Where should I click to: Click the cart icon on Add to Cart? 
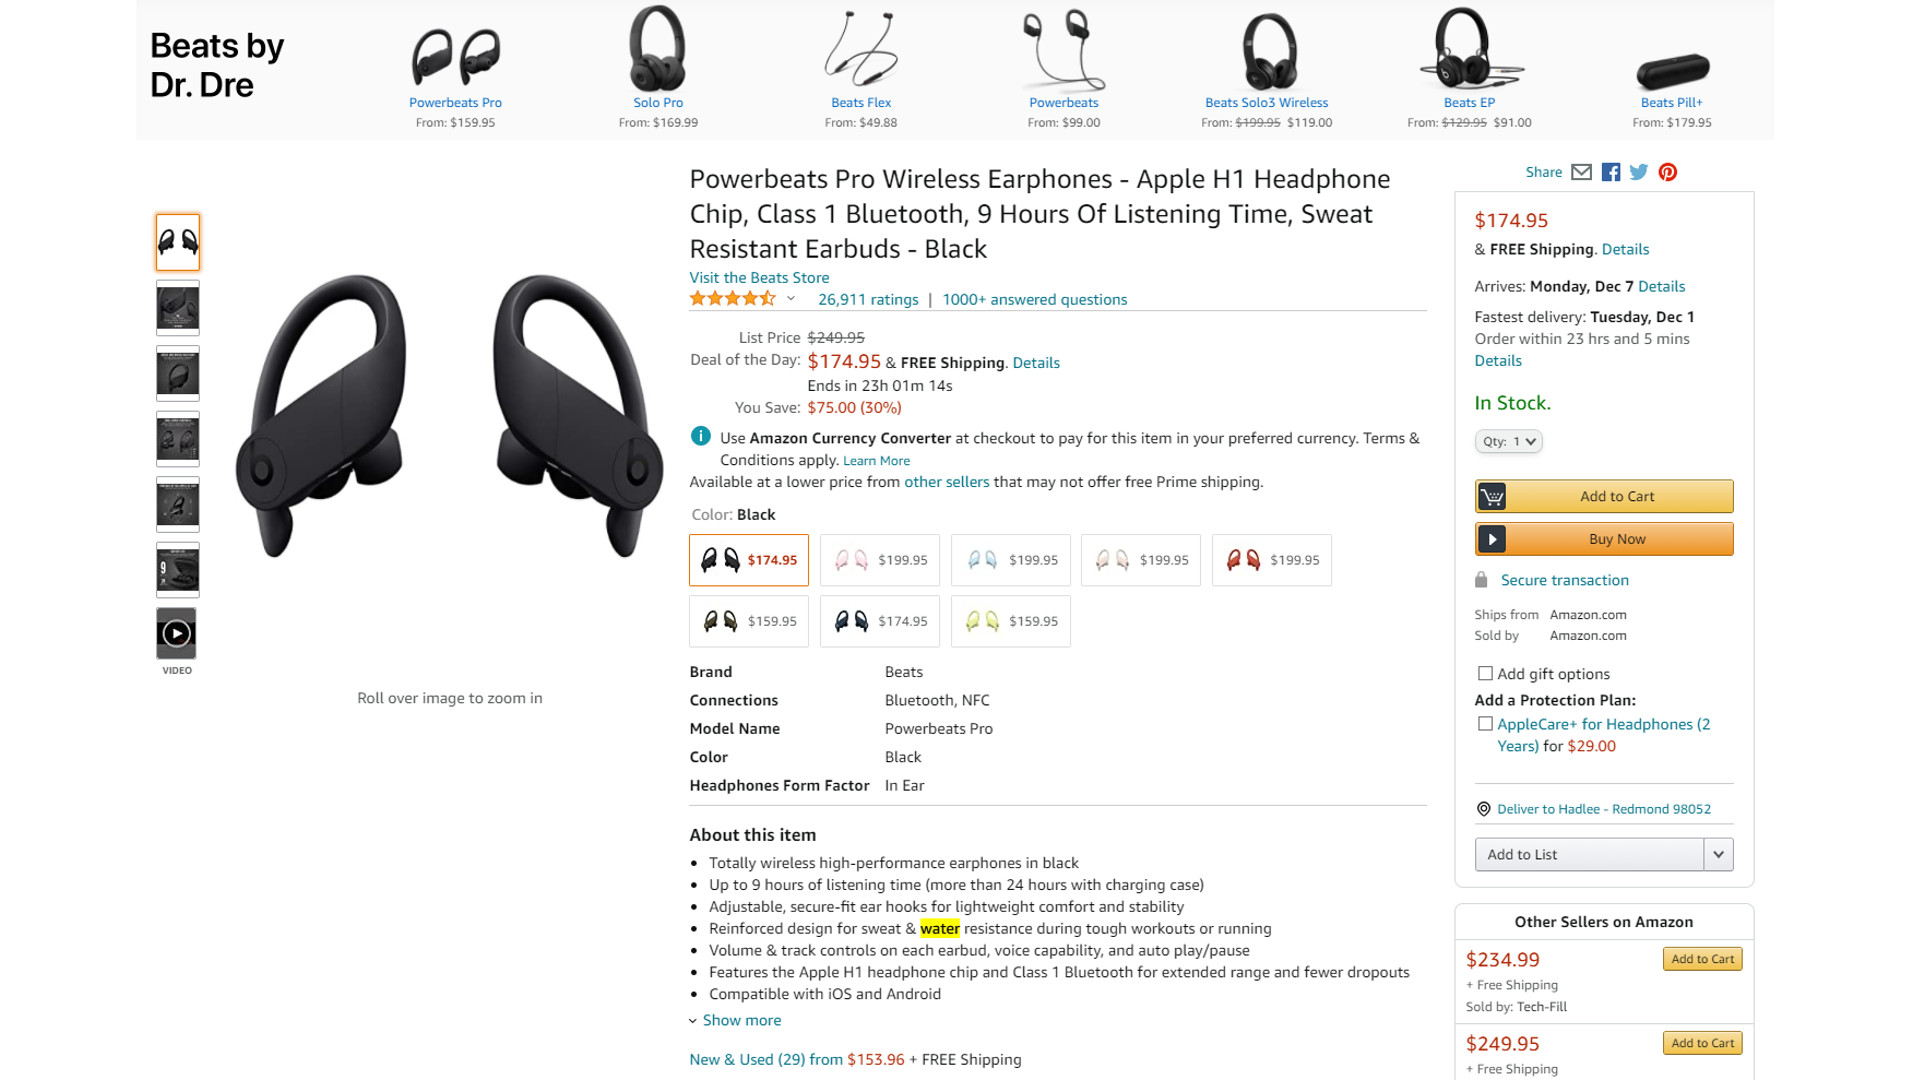pyautogui.click(x=1492, y=496)
